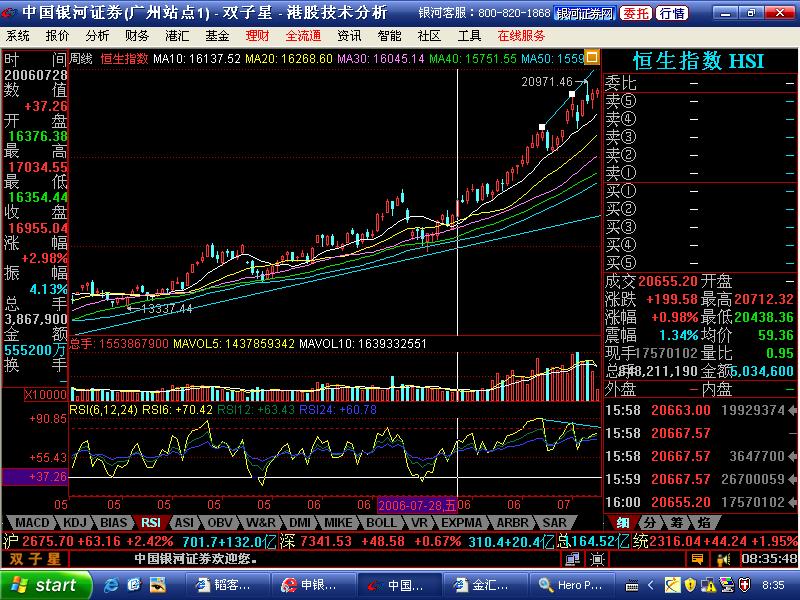The image size is (800, 600).
Task: Click the 周线 weekly period label
Action: (x=81, y=59)
